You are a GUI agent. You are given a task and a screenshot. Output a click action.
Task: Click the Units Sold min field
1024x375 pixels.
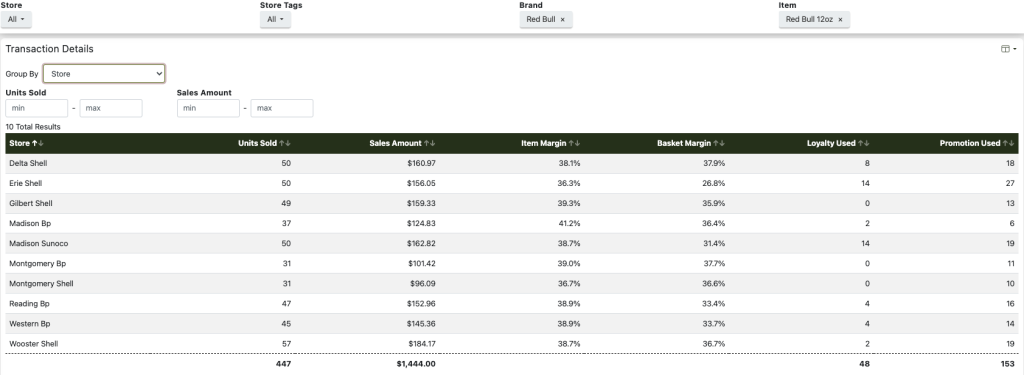pos(37,108)
